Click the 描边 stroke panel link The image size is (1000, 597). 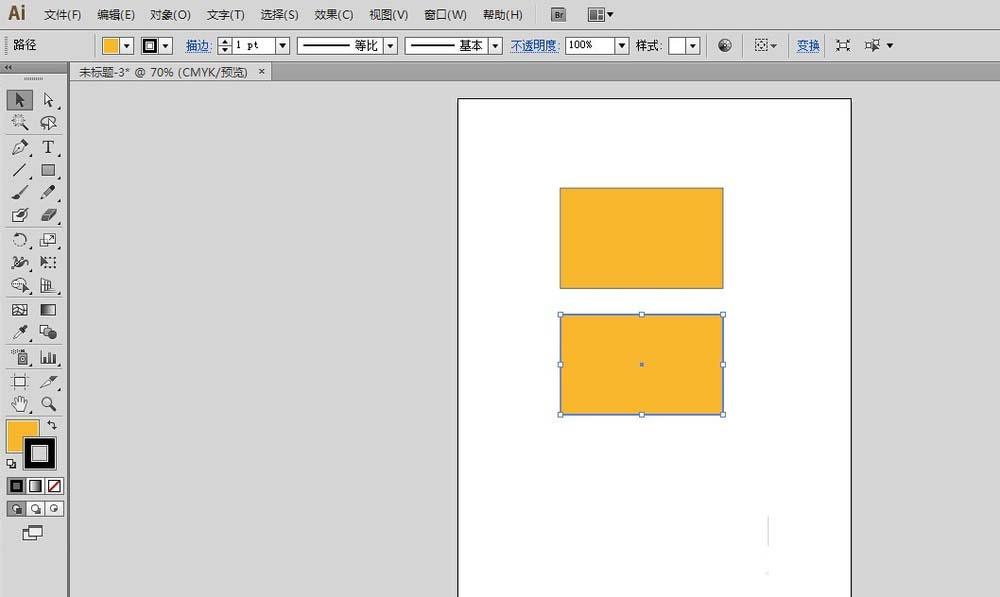point(198,46)
